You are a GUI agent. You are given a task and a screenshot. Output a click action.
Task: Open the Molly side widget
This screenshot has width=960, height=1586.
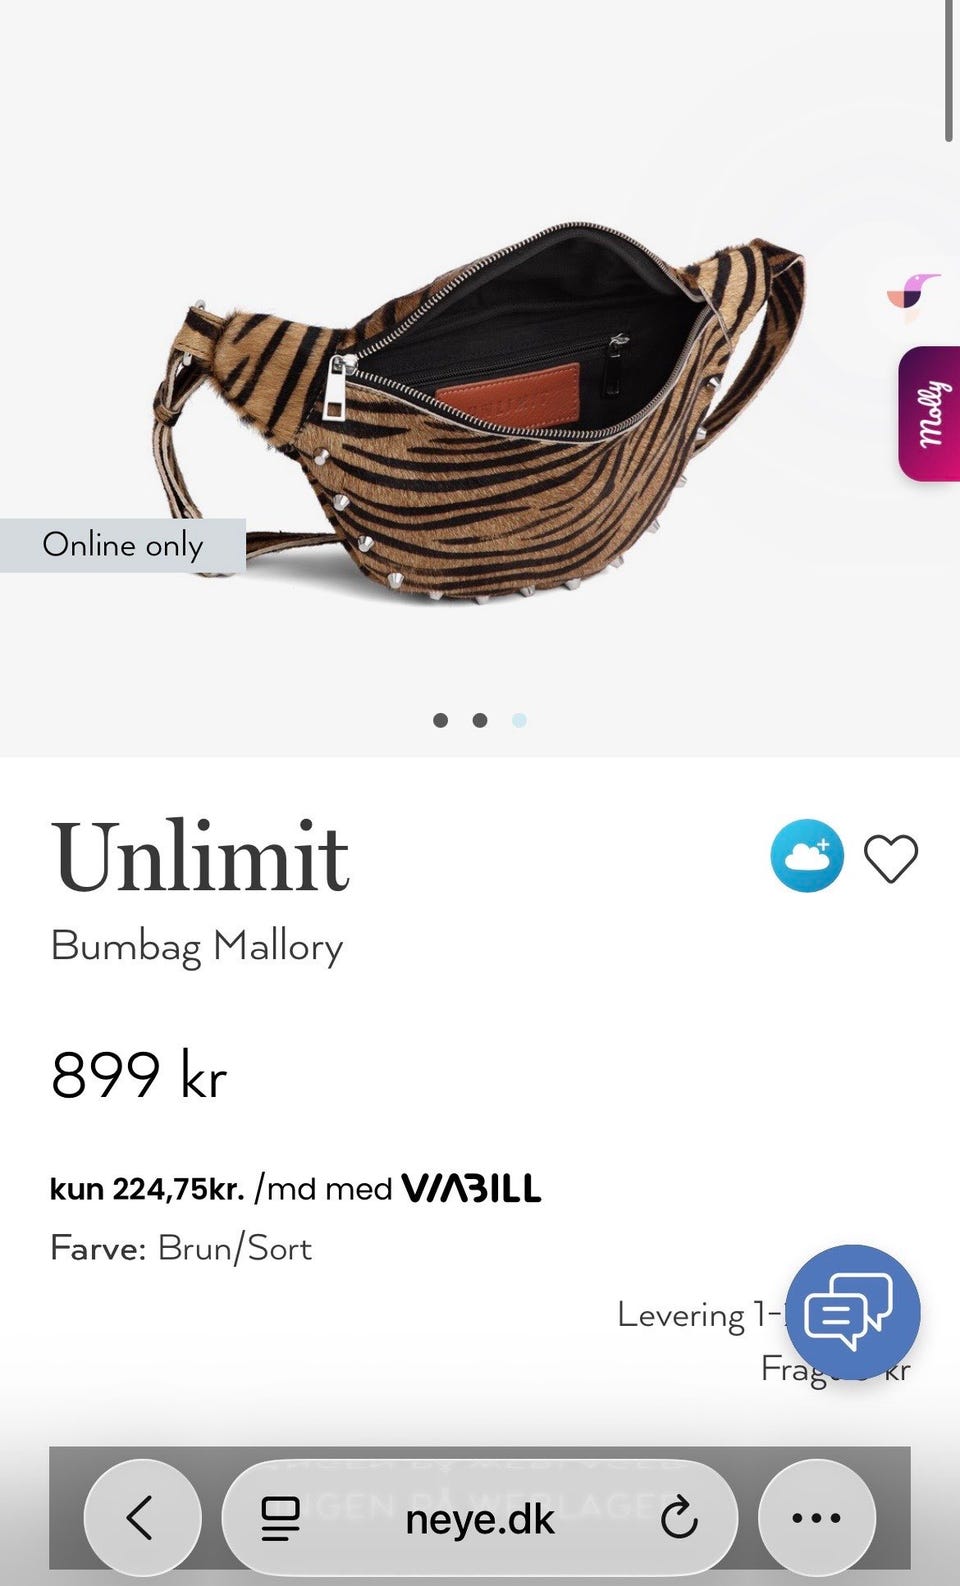click(929, 413)
